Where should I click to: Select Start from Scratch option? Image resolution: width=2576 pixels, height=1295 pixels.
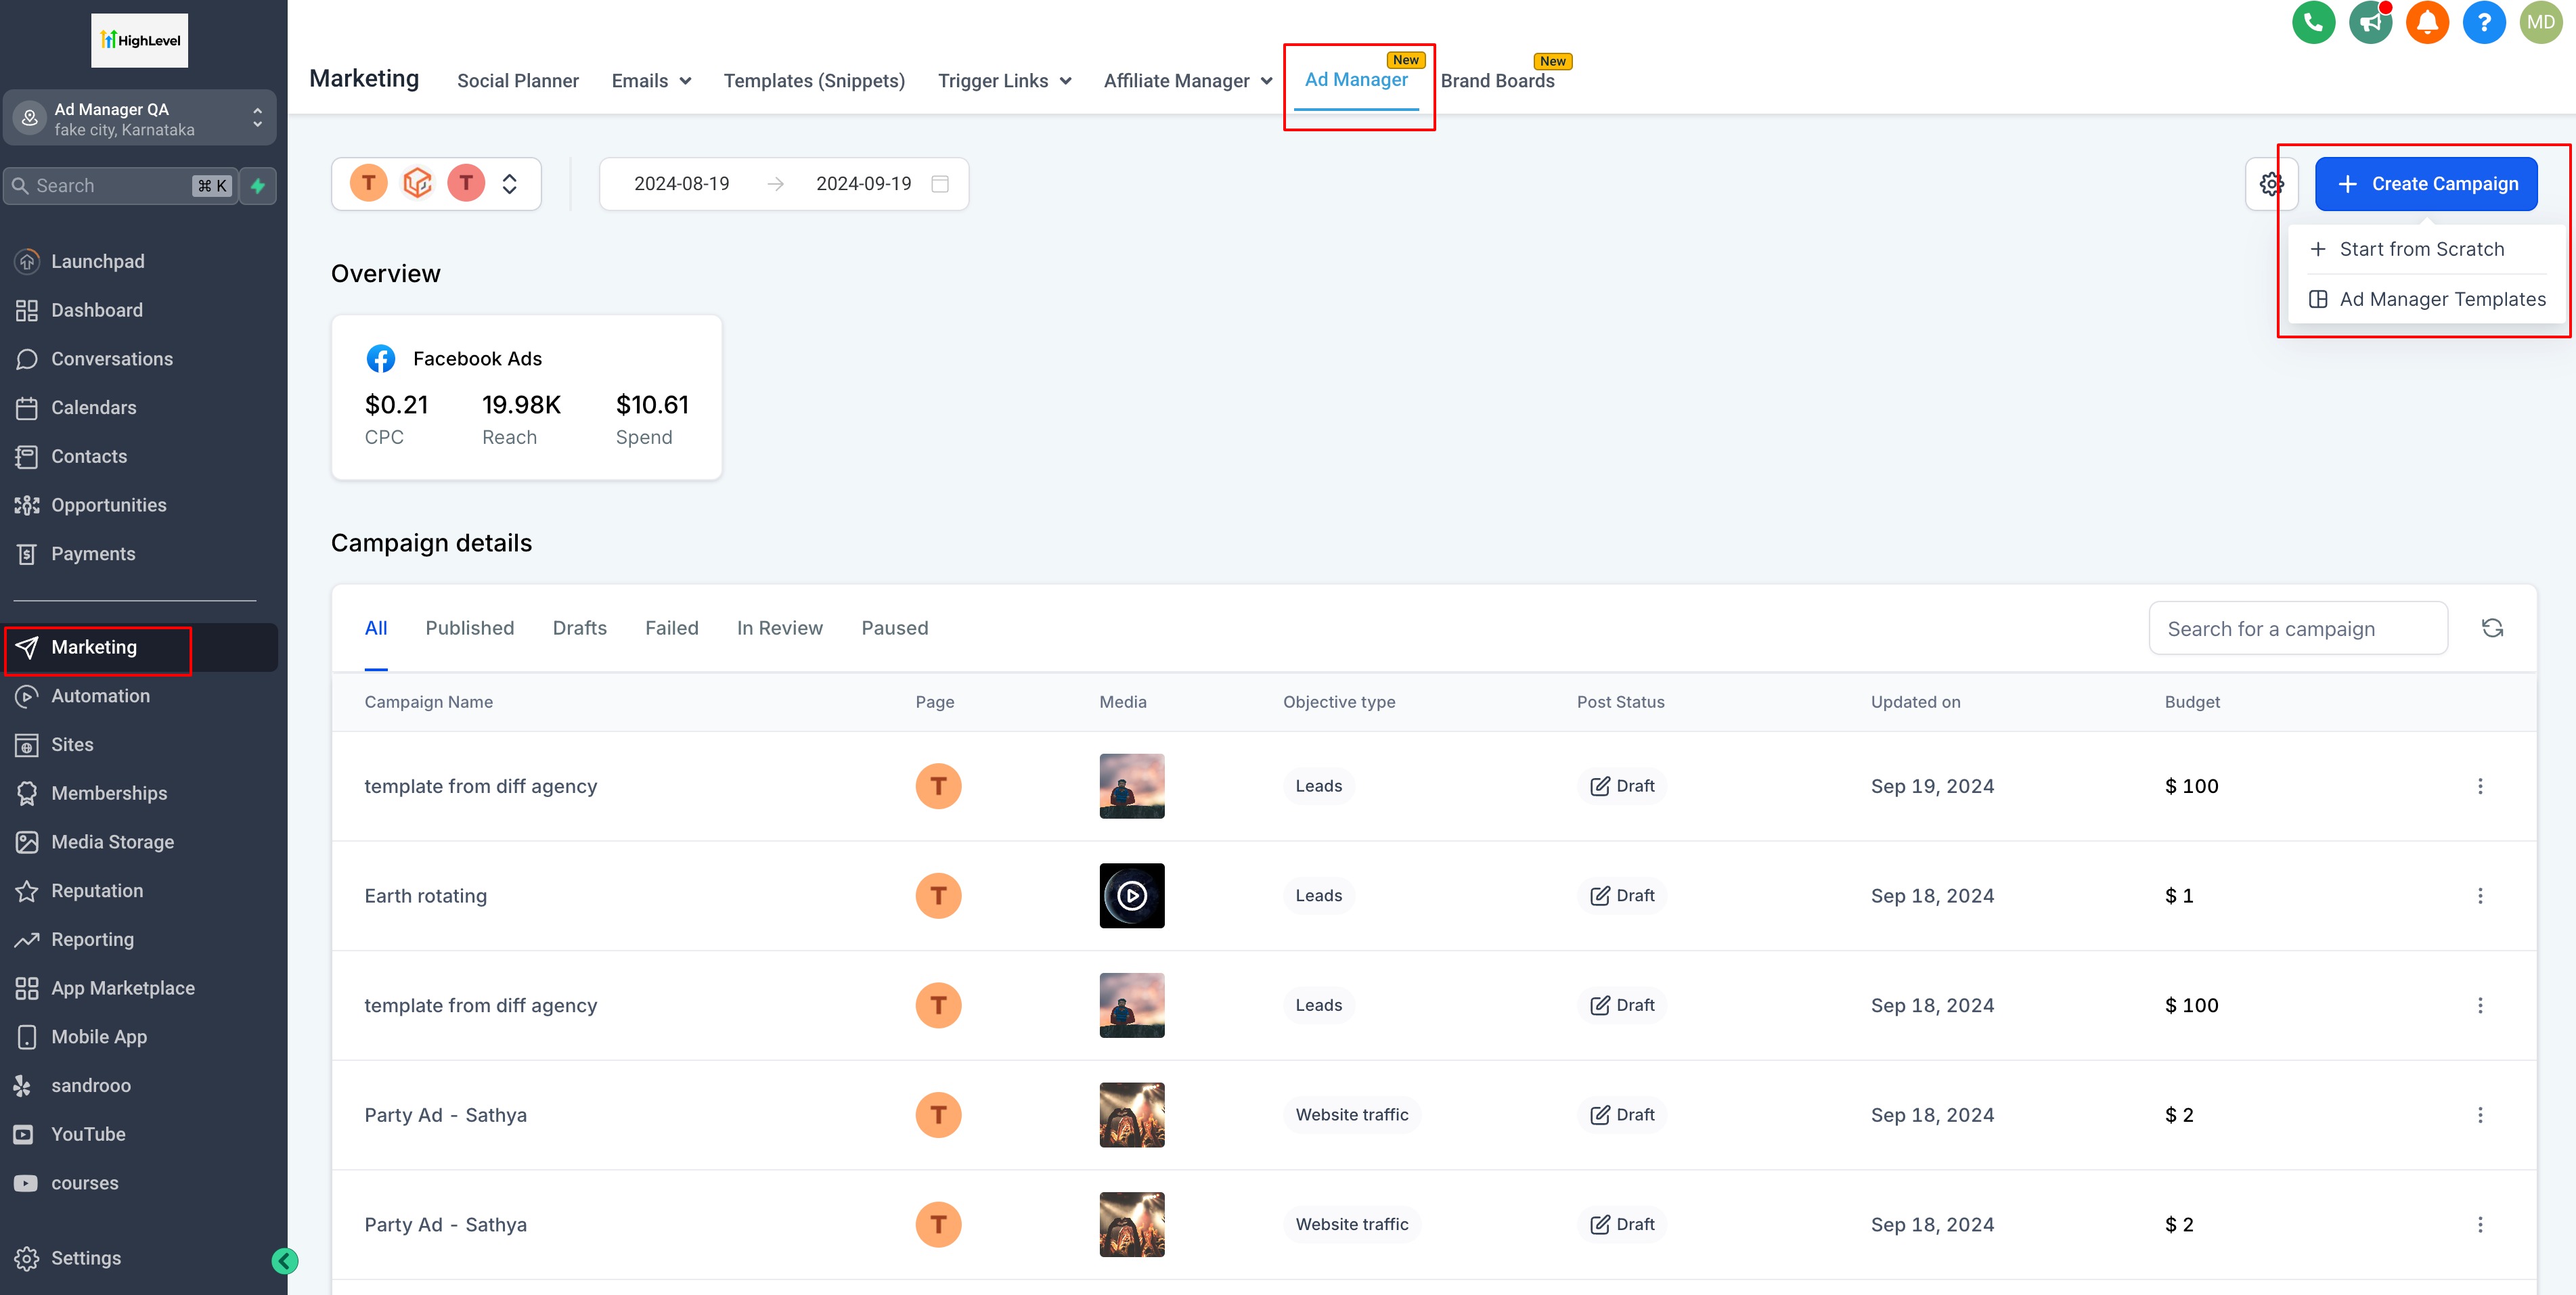[2421, 249]
